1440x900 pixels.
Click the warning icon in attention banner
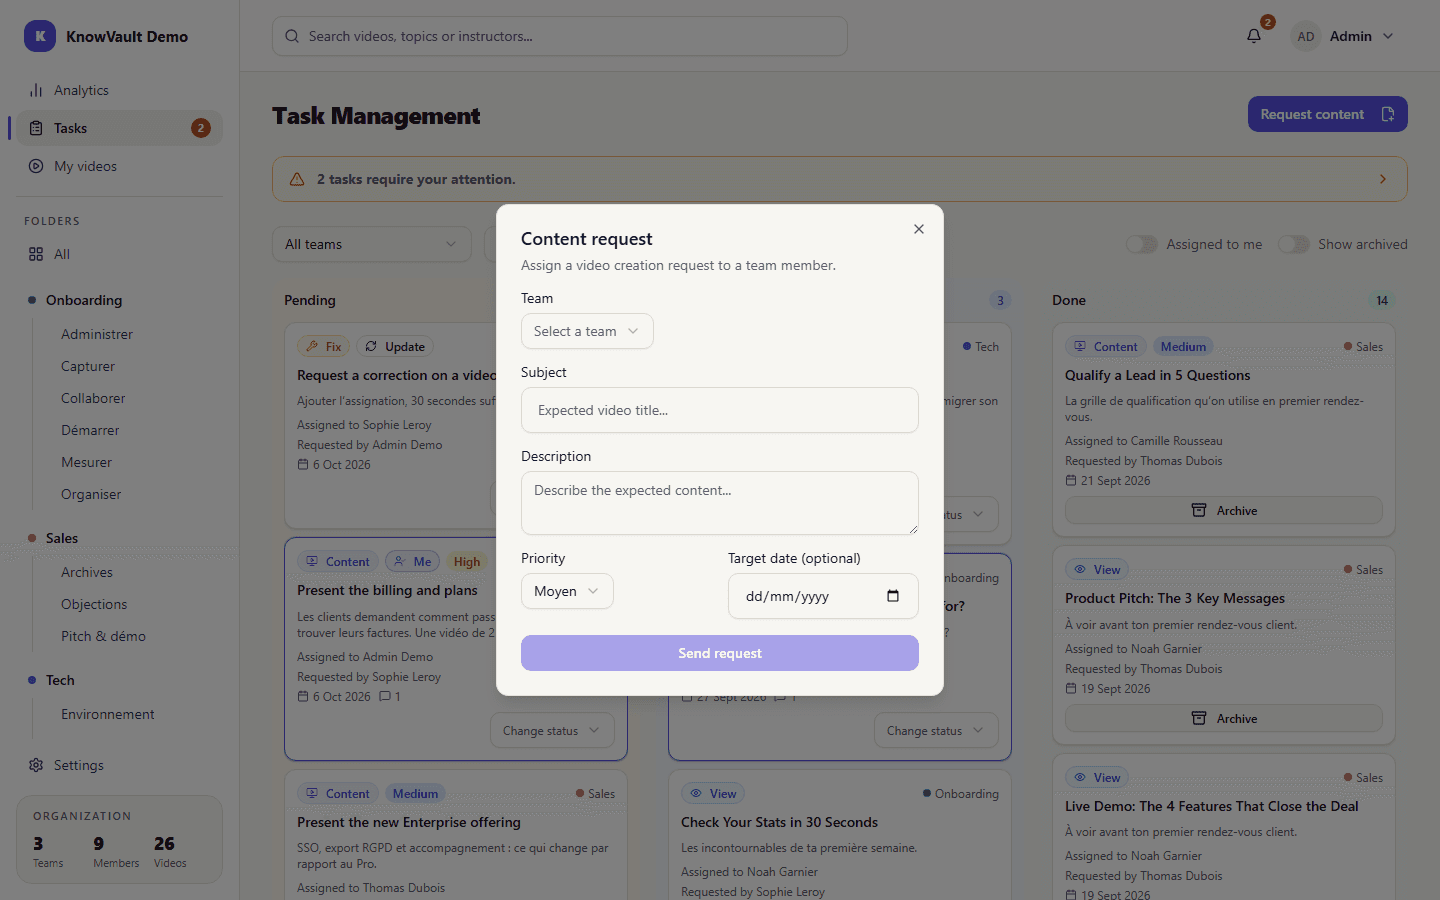tap(297, 179)
